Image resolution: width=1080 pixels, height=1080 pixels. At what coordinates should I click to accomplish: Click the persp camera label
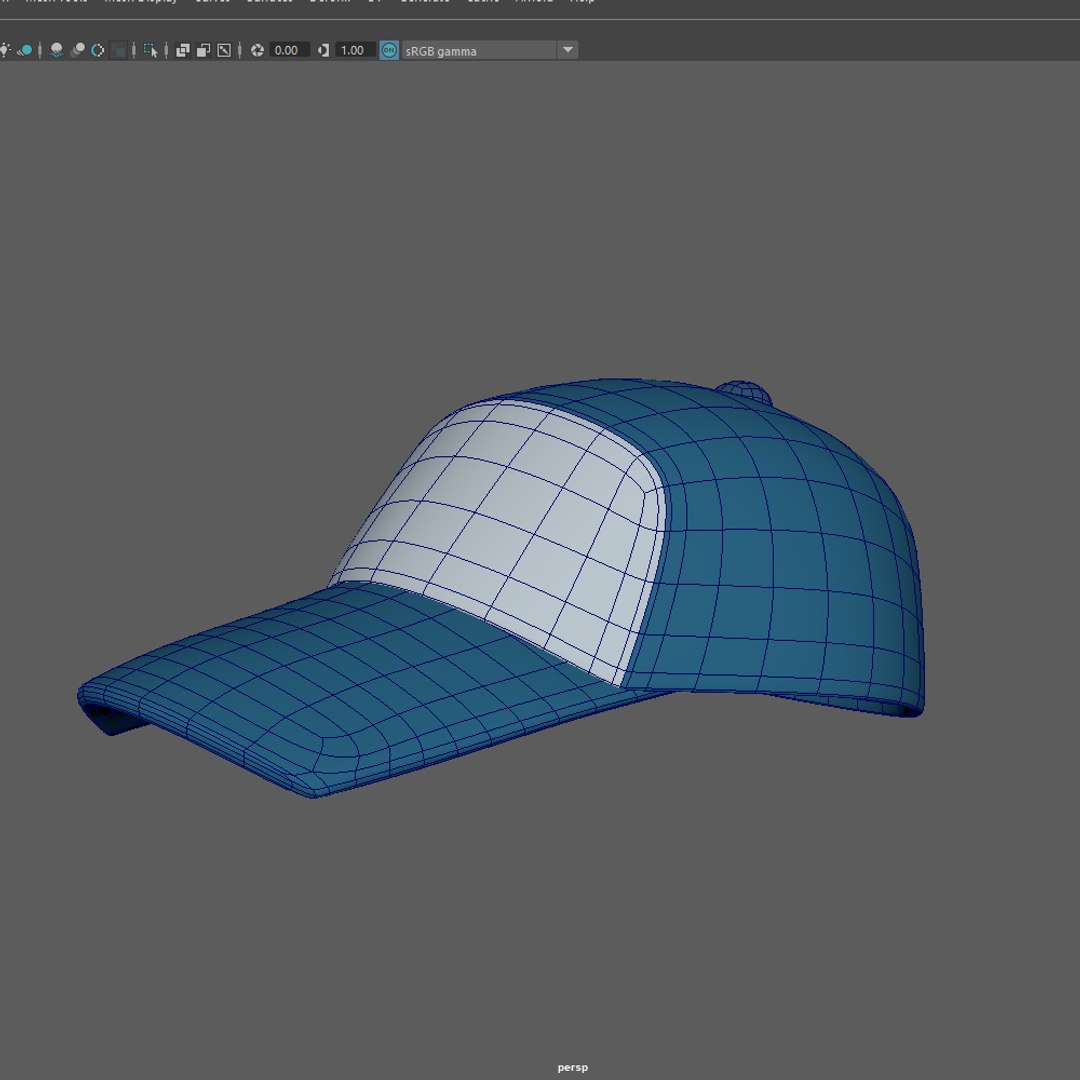(572, 1068)
